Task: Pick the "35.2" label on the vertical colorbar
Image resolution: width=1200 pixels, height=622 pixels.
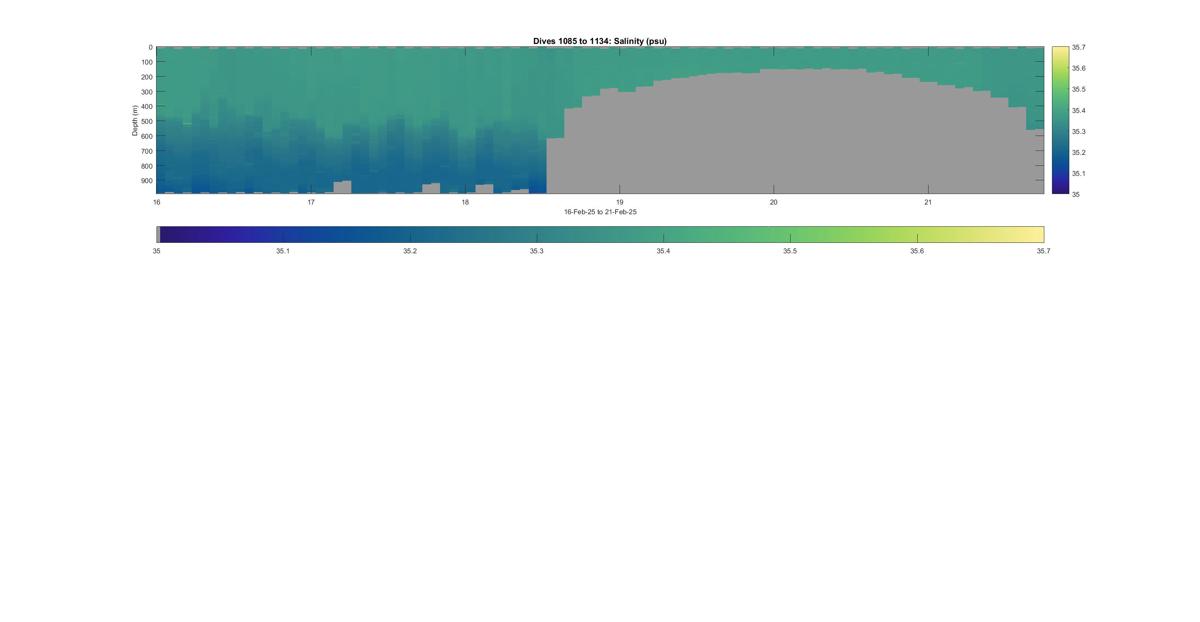Action: (1078, 152)
